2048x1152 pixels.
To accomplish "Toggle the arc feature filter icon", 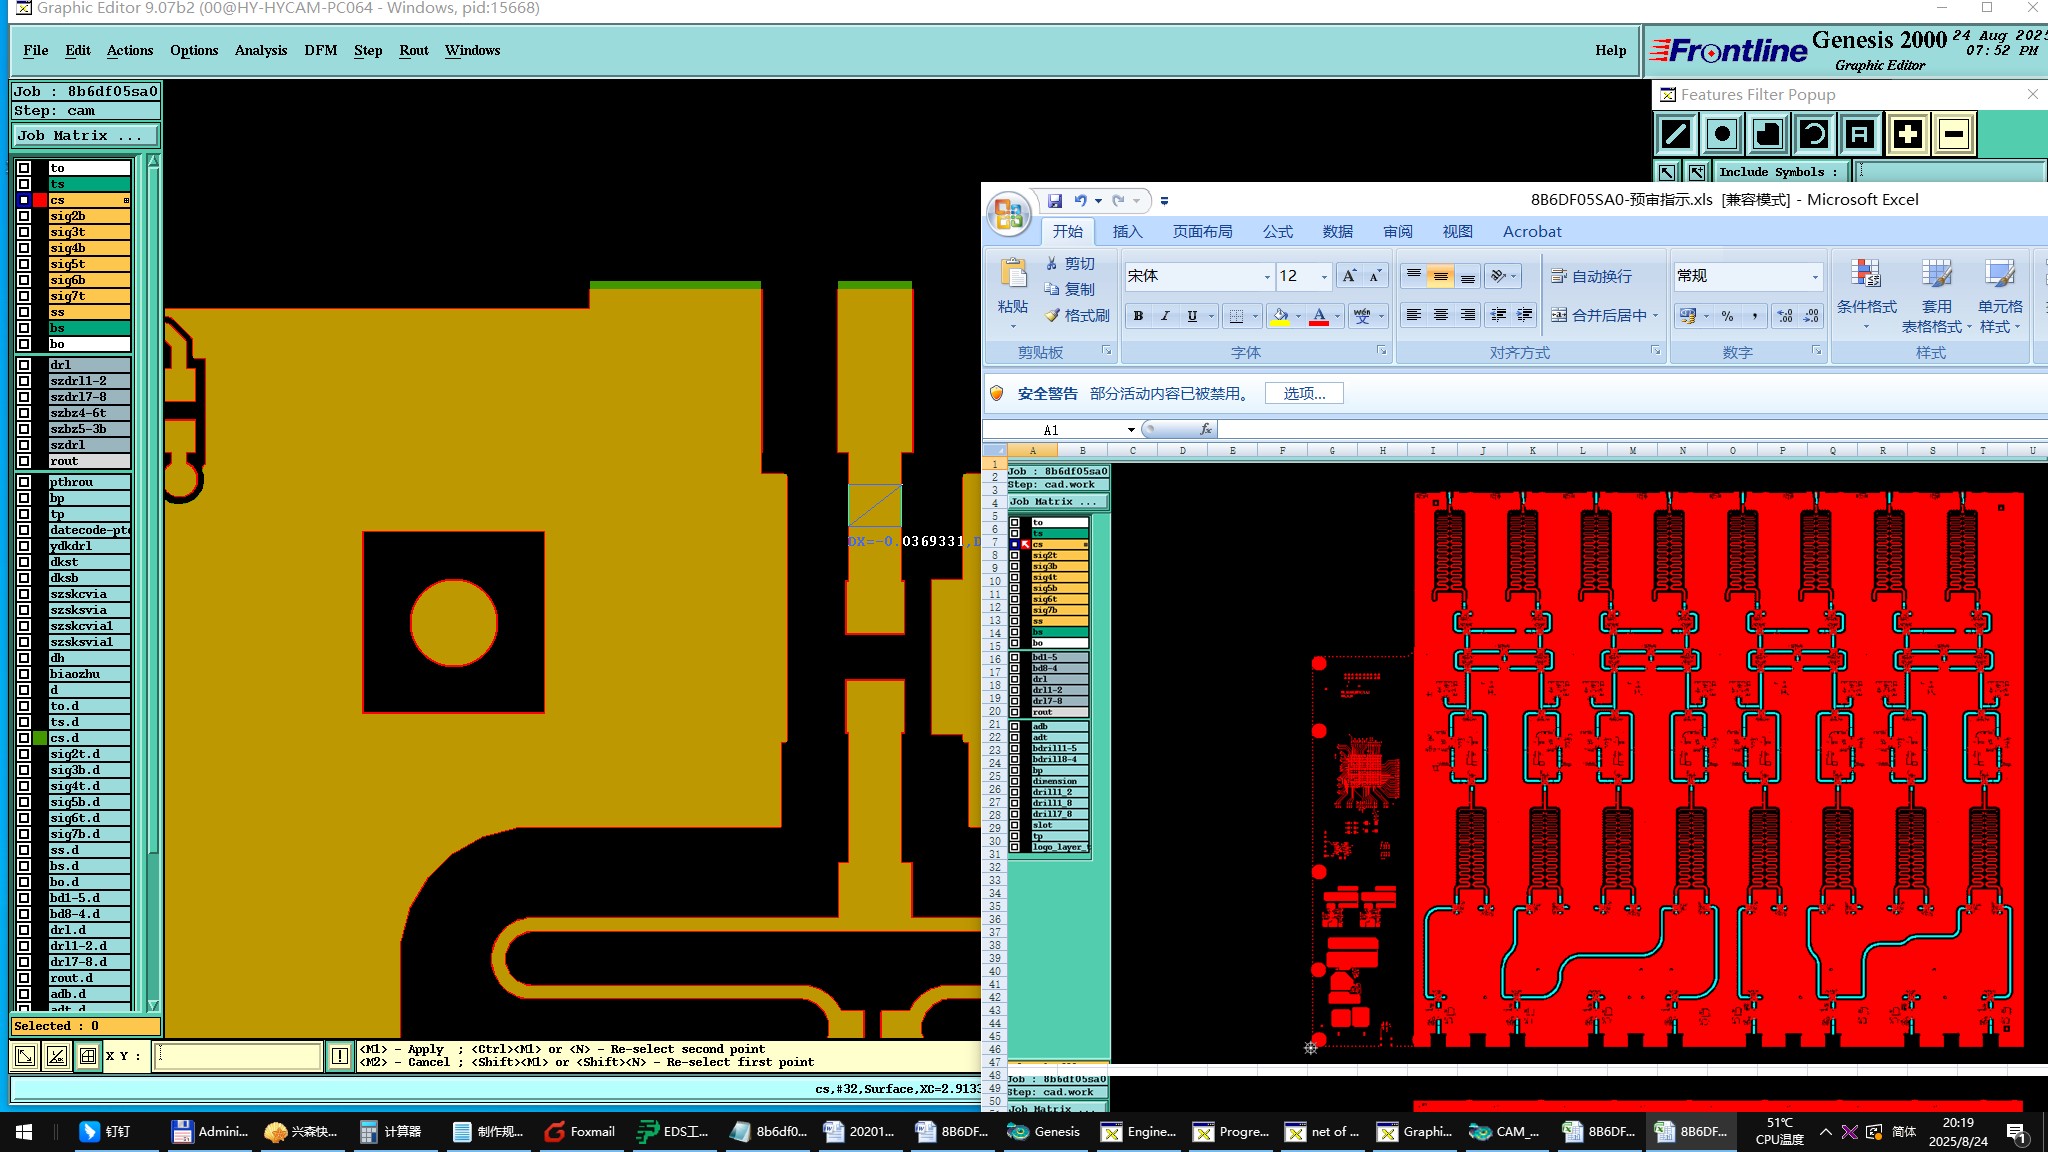I will [x=1814, y=134].
